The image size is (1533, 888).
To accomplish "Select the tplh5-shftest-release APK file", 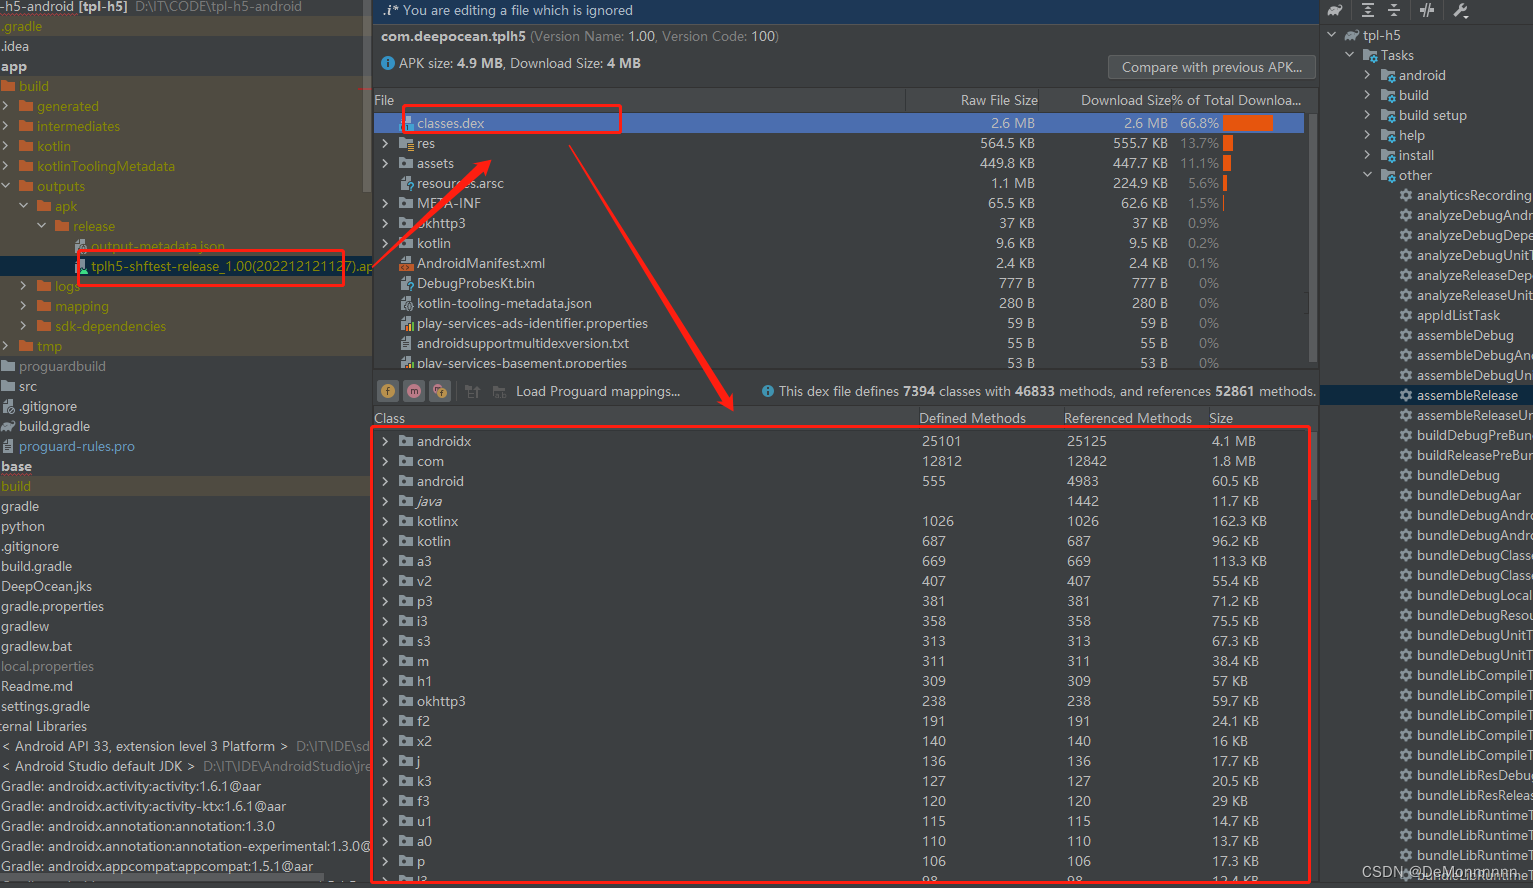I will point(231,266).
